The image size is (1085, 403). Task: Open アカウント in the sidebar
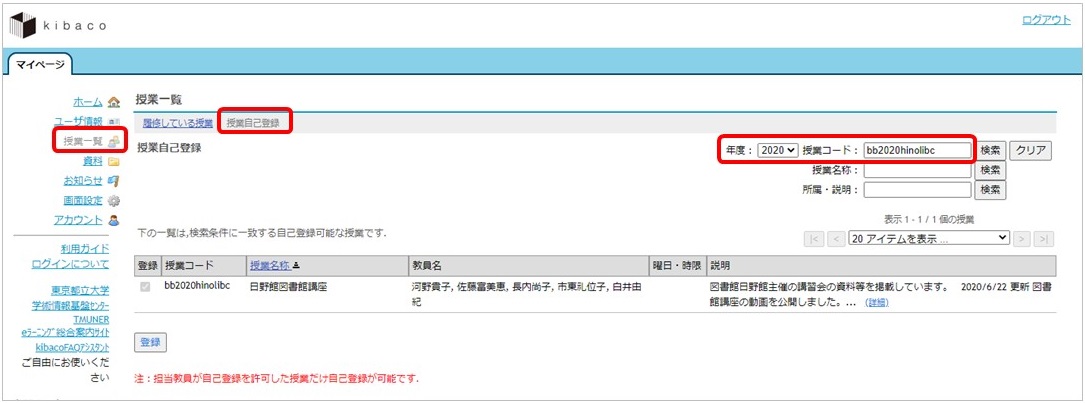click(78, 221)
